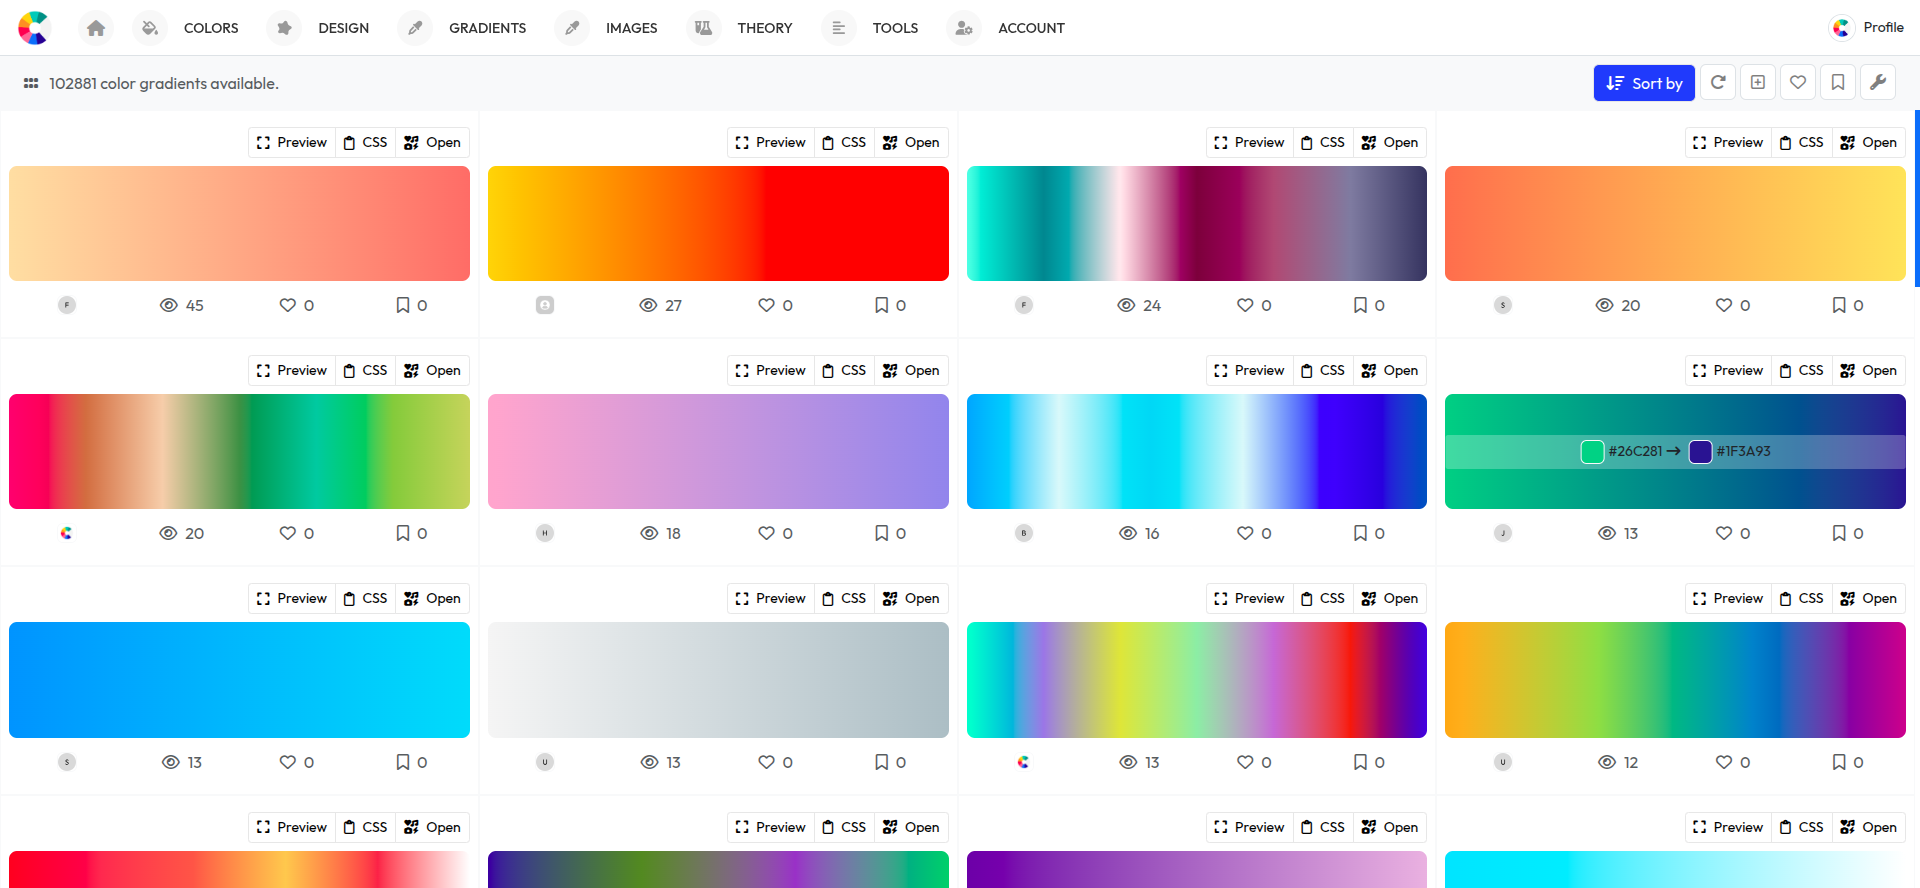
Task: Click the Profile avatar icon
Action: coord(1841,28)
